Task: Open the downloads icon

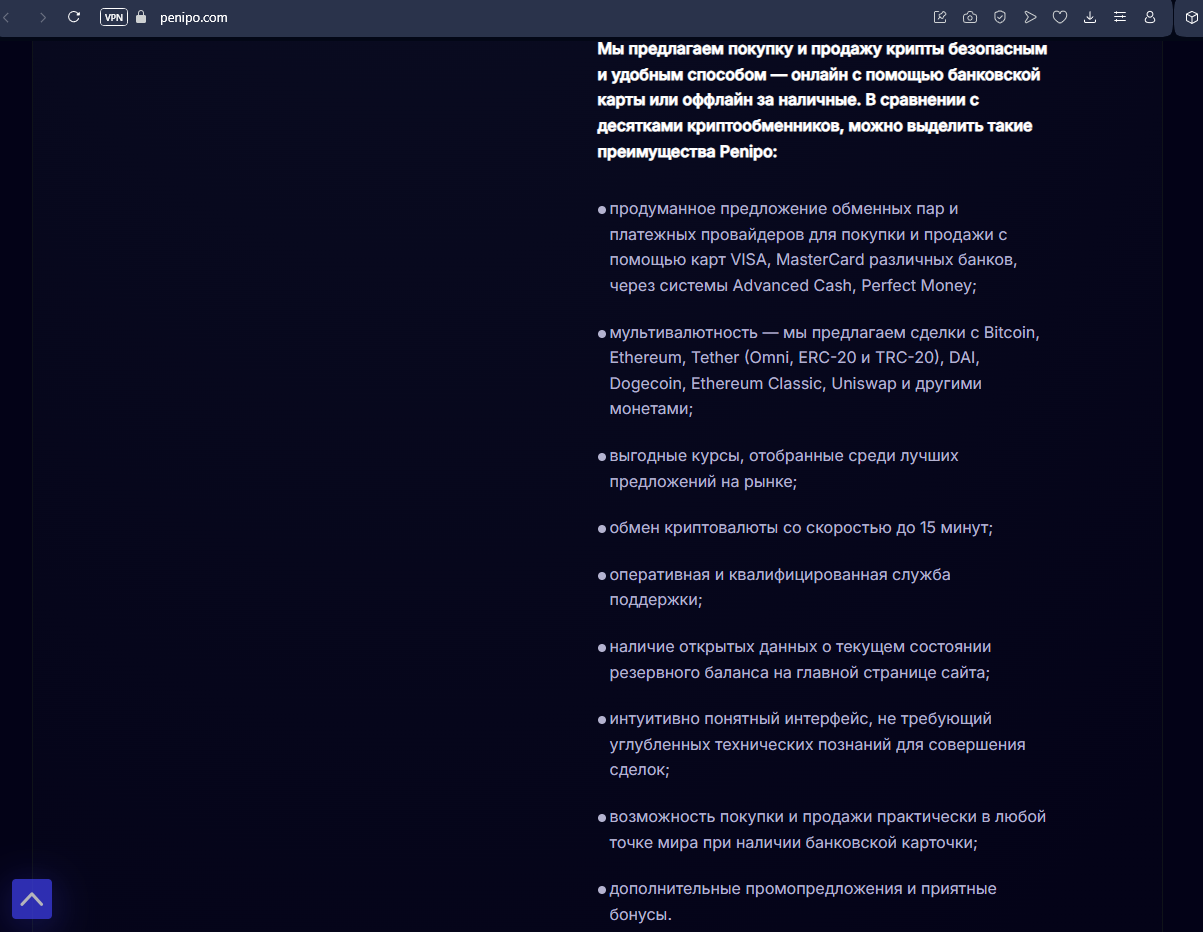Action: tap(1090, 17)
